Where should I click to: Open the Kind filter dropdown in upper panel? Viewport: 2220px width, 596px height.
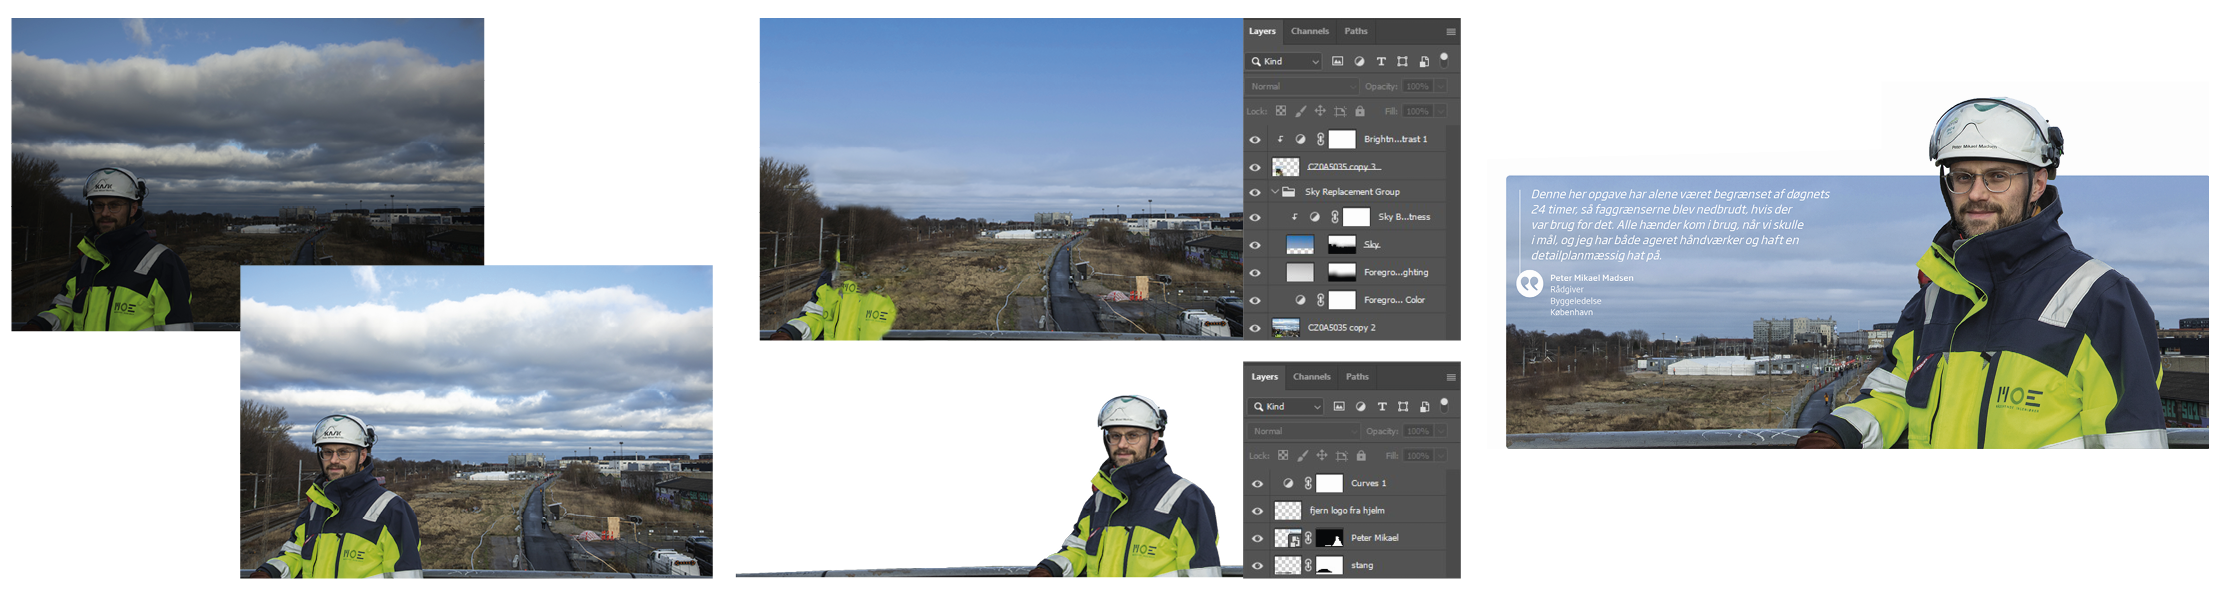click(x=1285, y=62)
